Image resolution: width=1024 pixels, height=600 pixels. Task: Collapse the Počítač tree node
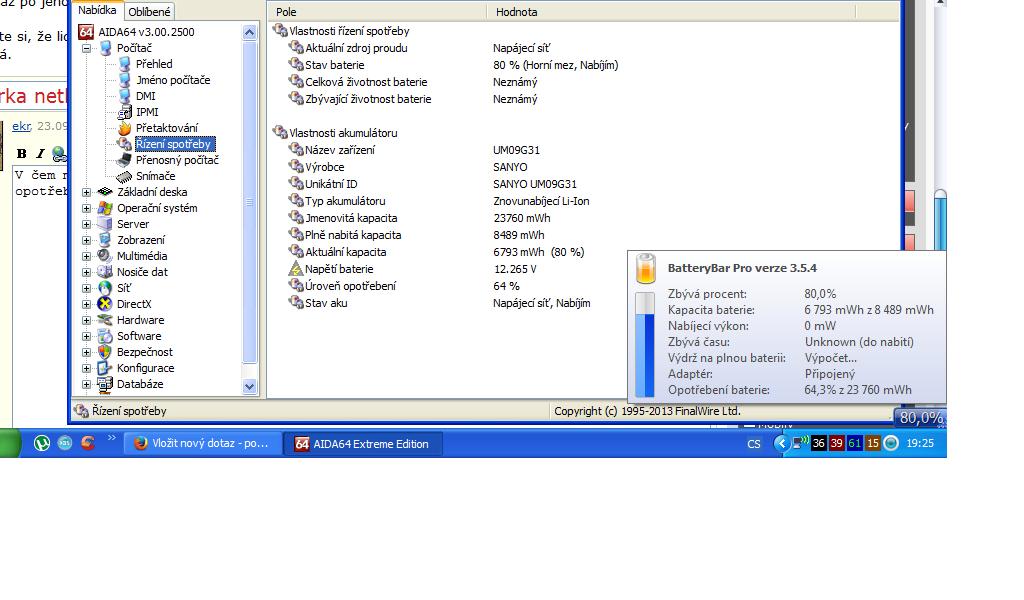pyautogui.click(x=86, y=48)
